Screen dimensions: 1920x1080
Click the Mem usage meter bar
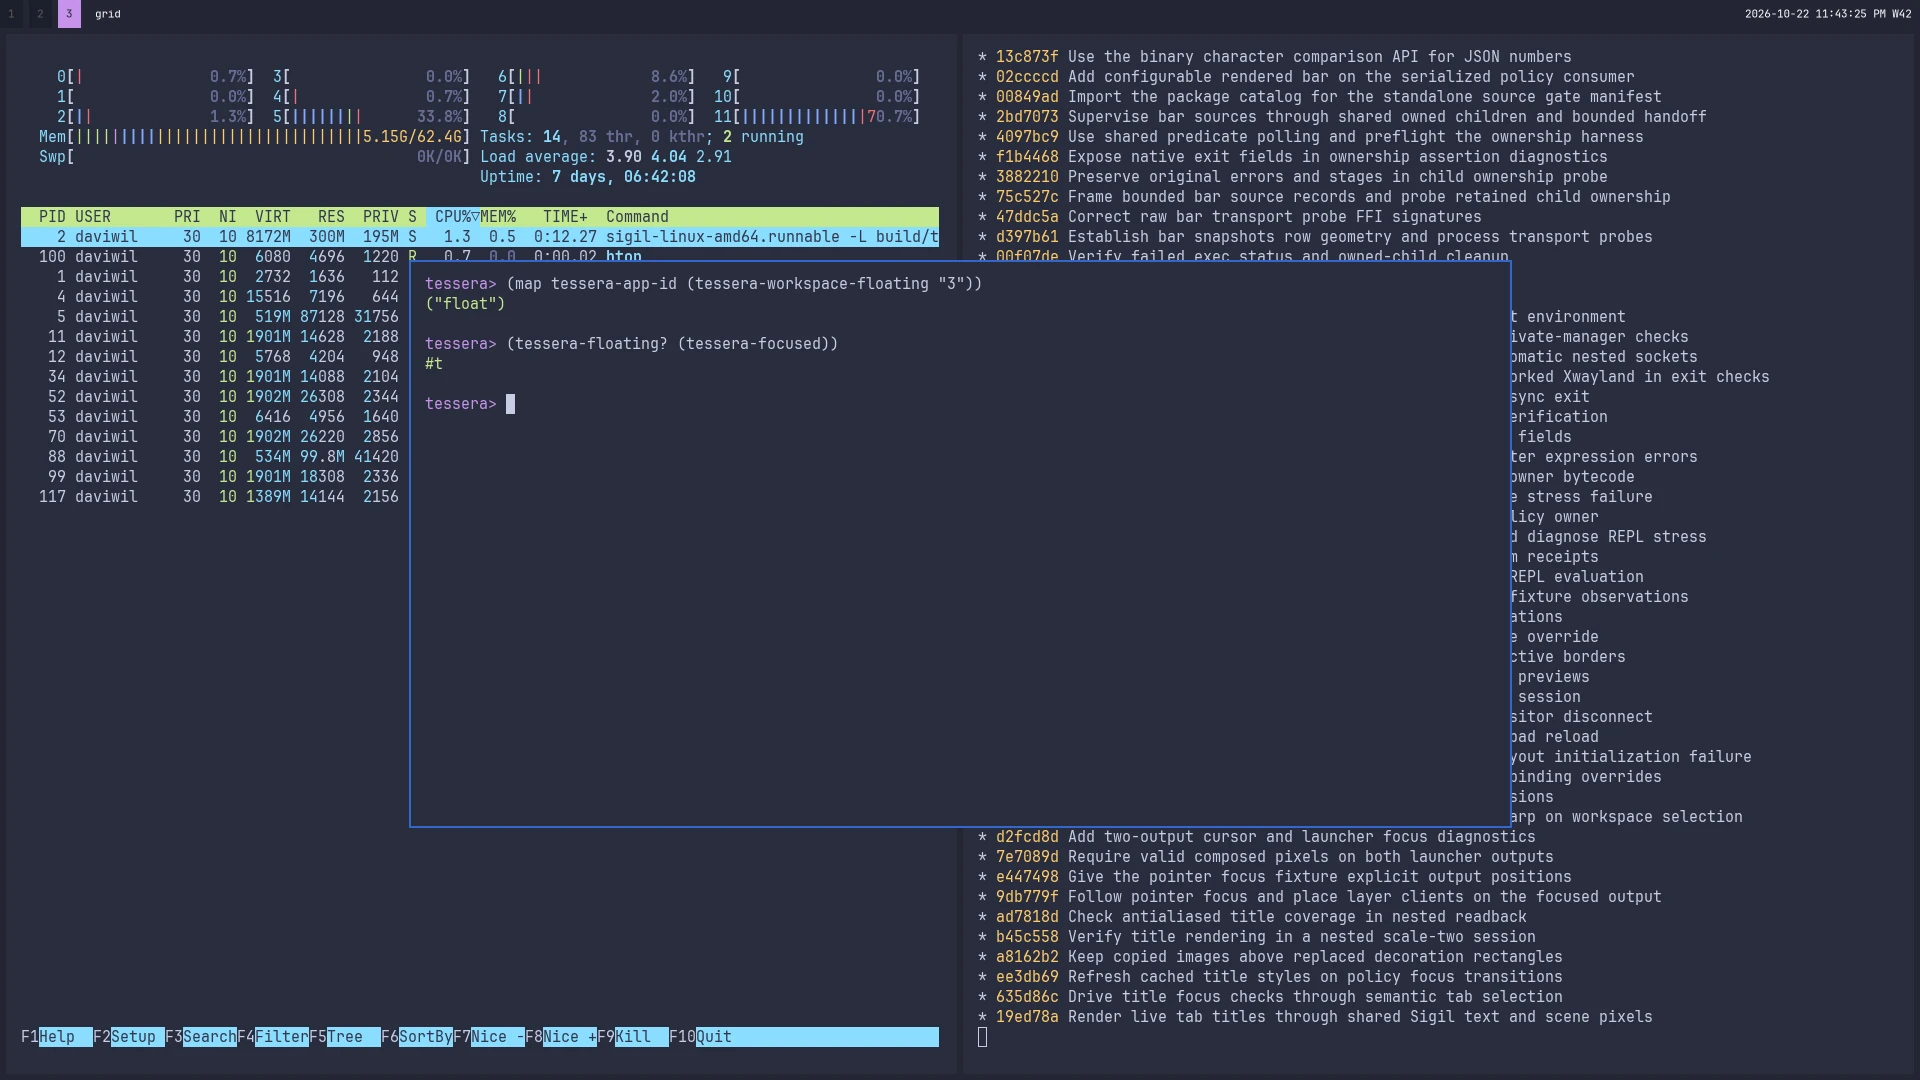(255, 137)
